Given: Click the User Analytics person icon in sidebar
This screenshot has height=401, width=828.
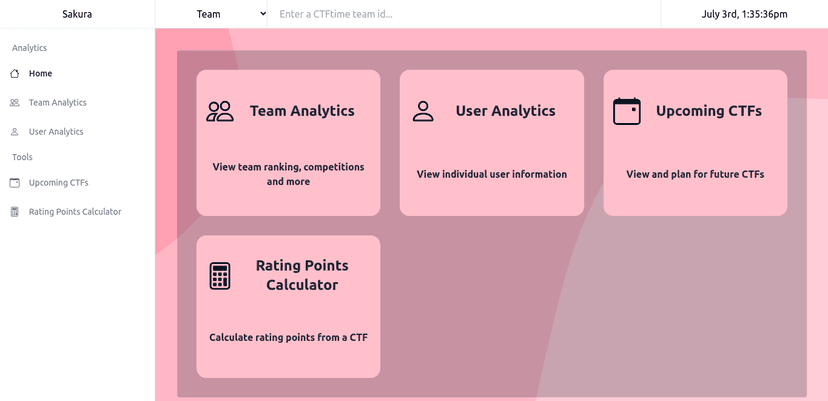Looking at the screenshot, I should click(x=15, y=132).
